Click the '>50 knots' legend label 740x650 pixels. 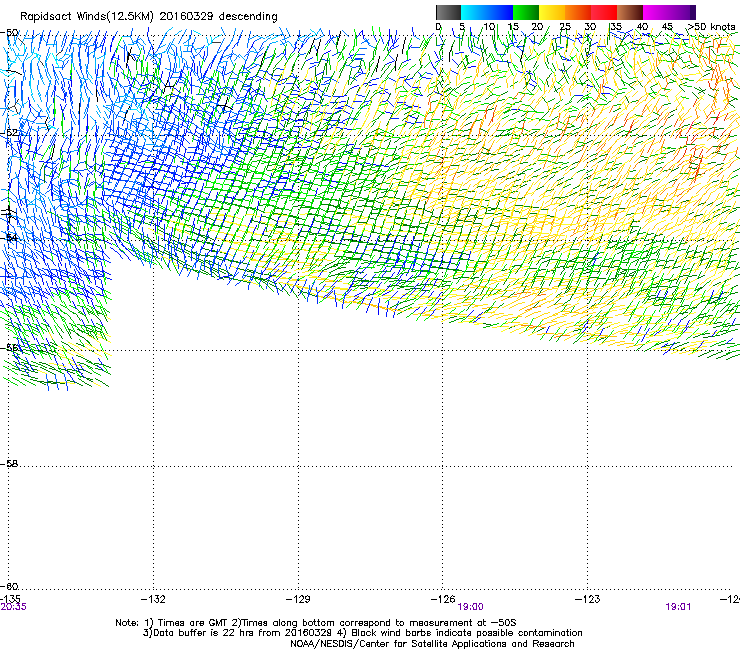(x=712, y=27)
